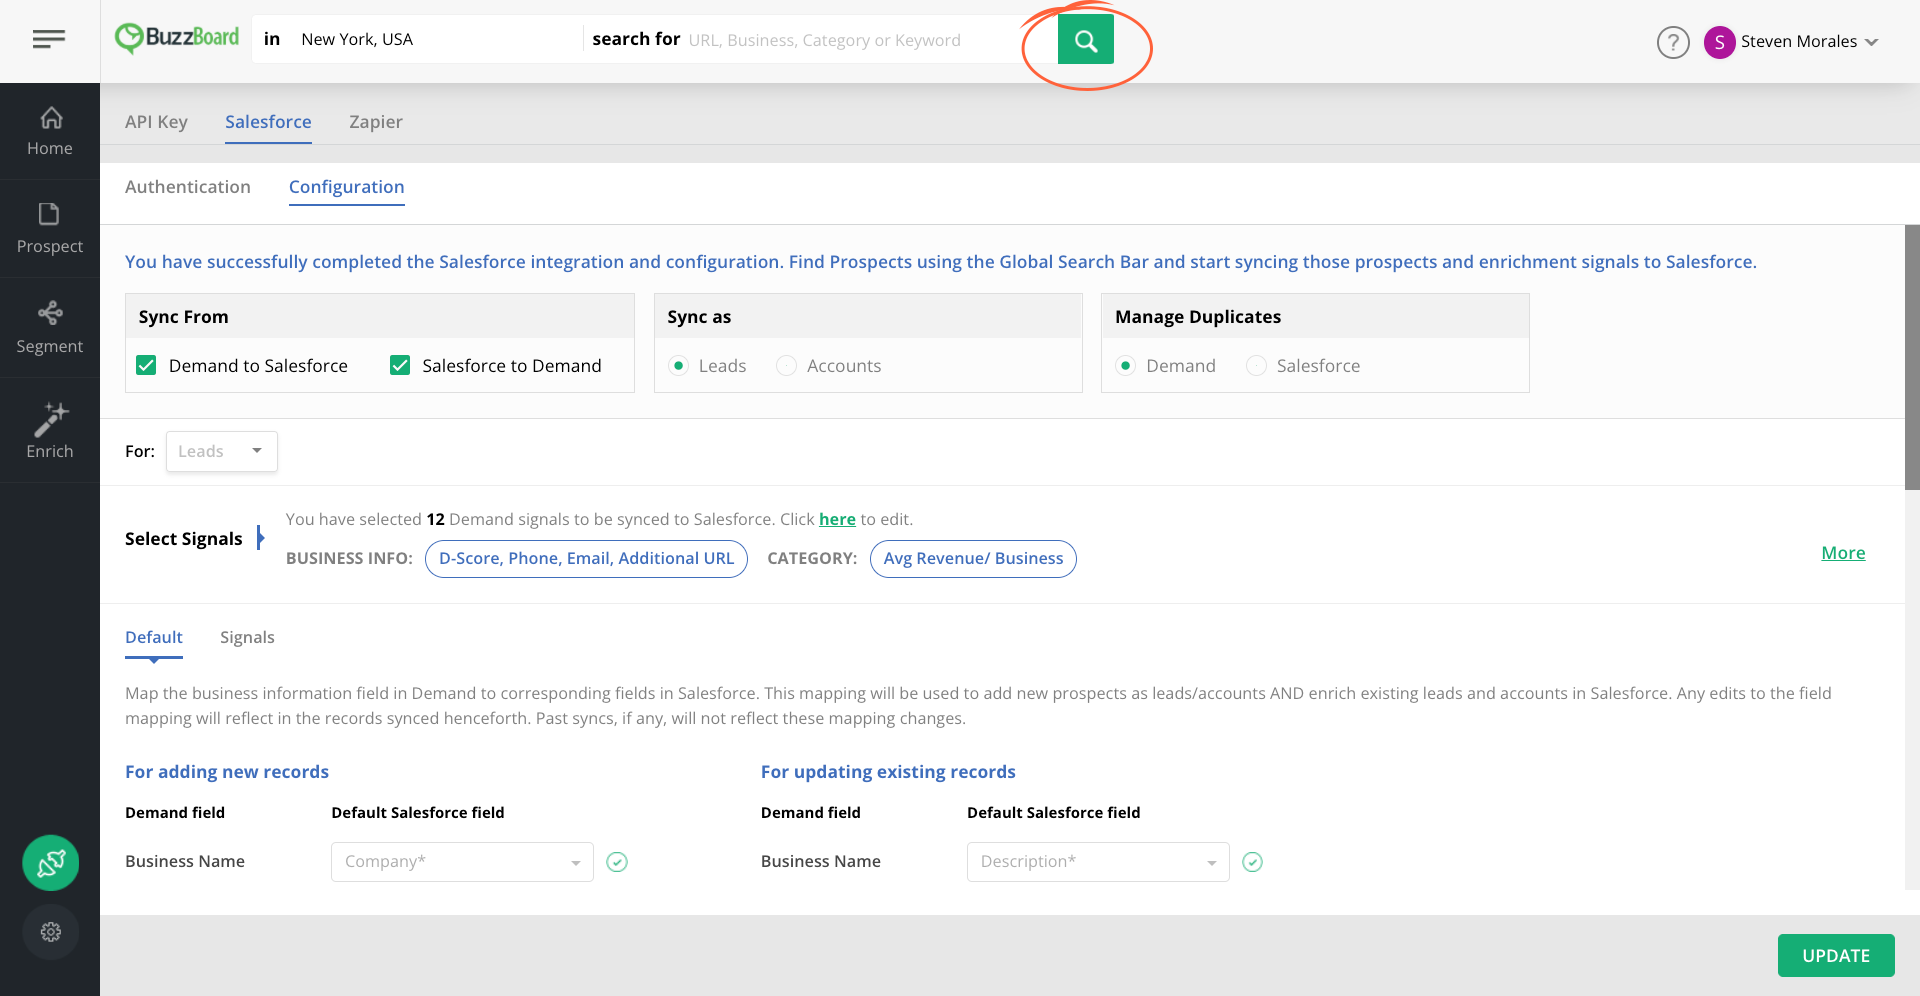The height and width of the screenshot is (996, 1920).
Task: Toggle Demand to Salesforce checkbox
Action: [146, 365]
